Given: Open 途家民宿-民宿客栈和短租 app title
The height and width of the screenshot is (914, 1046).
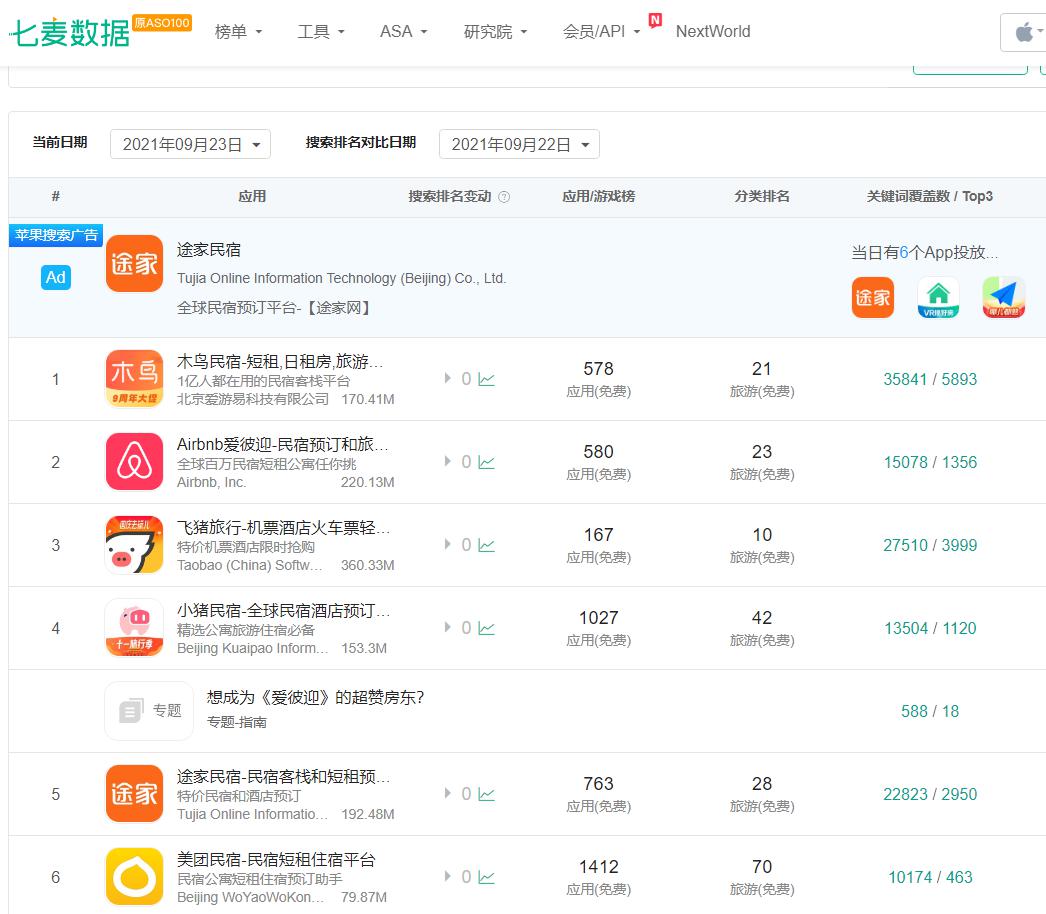Looking at the screenshot, I should [x=284, y=777].
